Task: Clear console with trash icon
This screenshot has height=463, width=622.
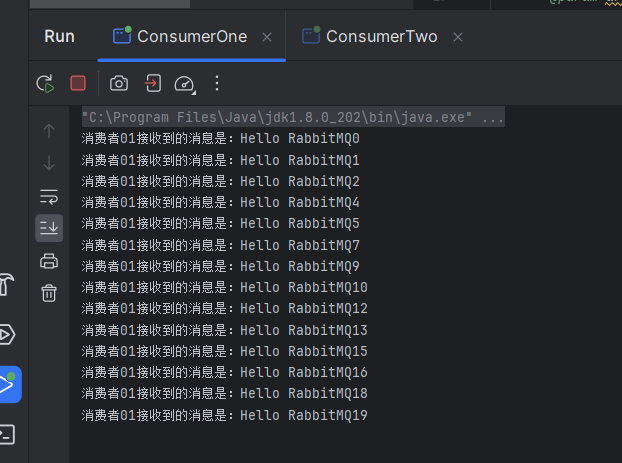Action: (x=49, y=293)
